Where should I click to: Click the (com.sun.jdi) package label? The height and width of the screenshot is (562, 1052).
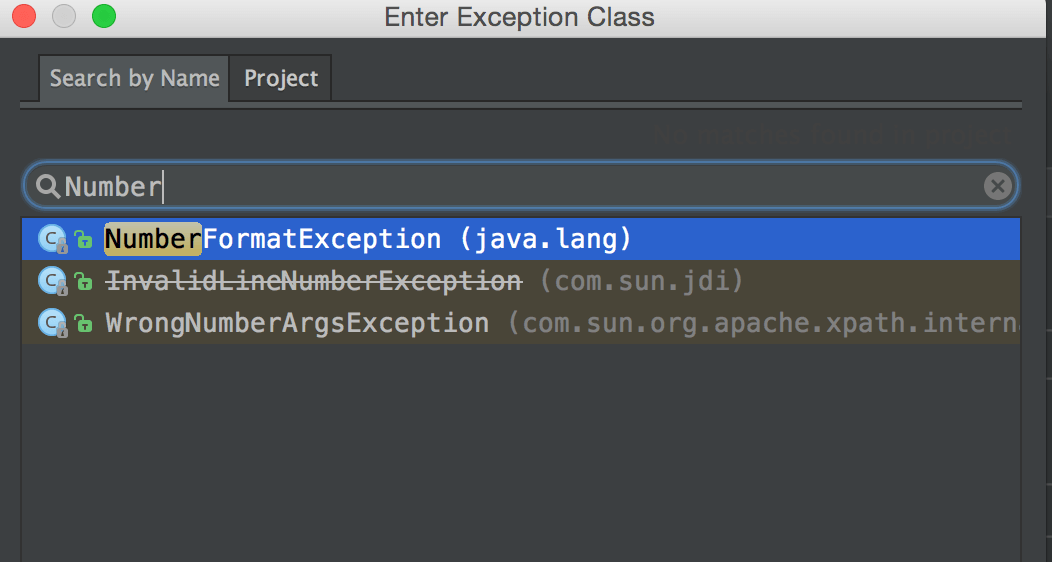(x=642, y=282)
